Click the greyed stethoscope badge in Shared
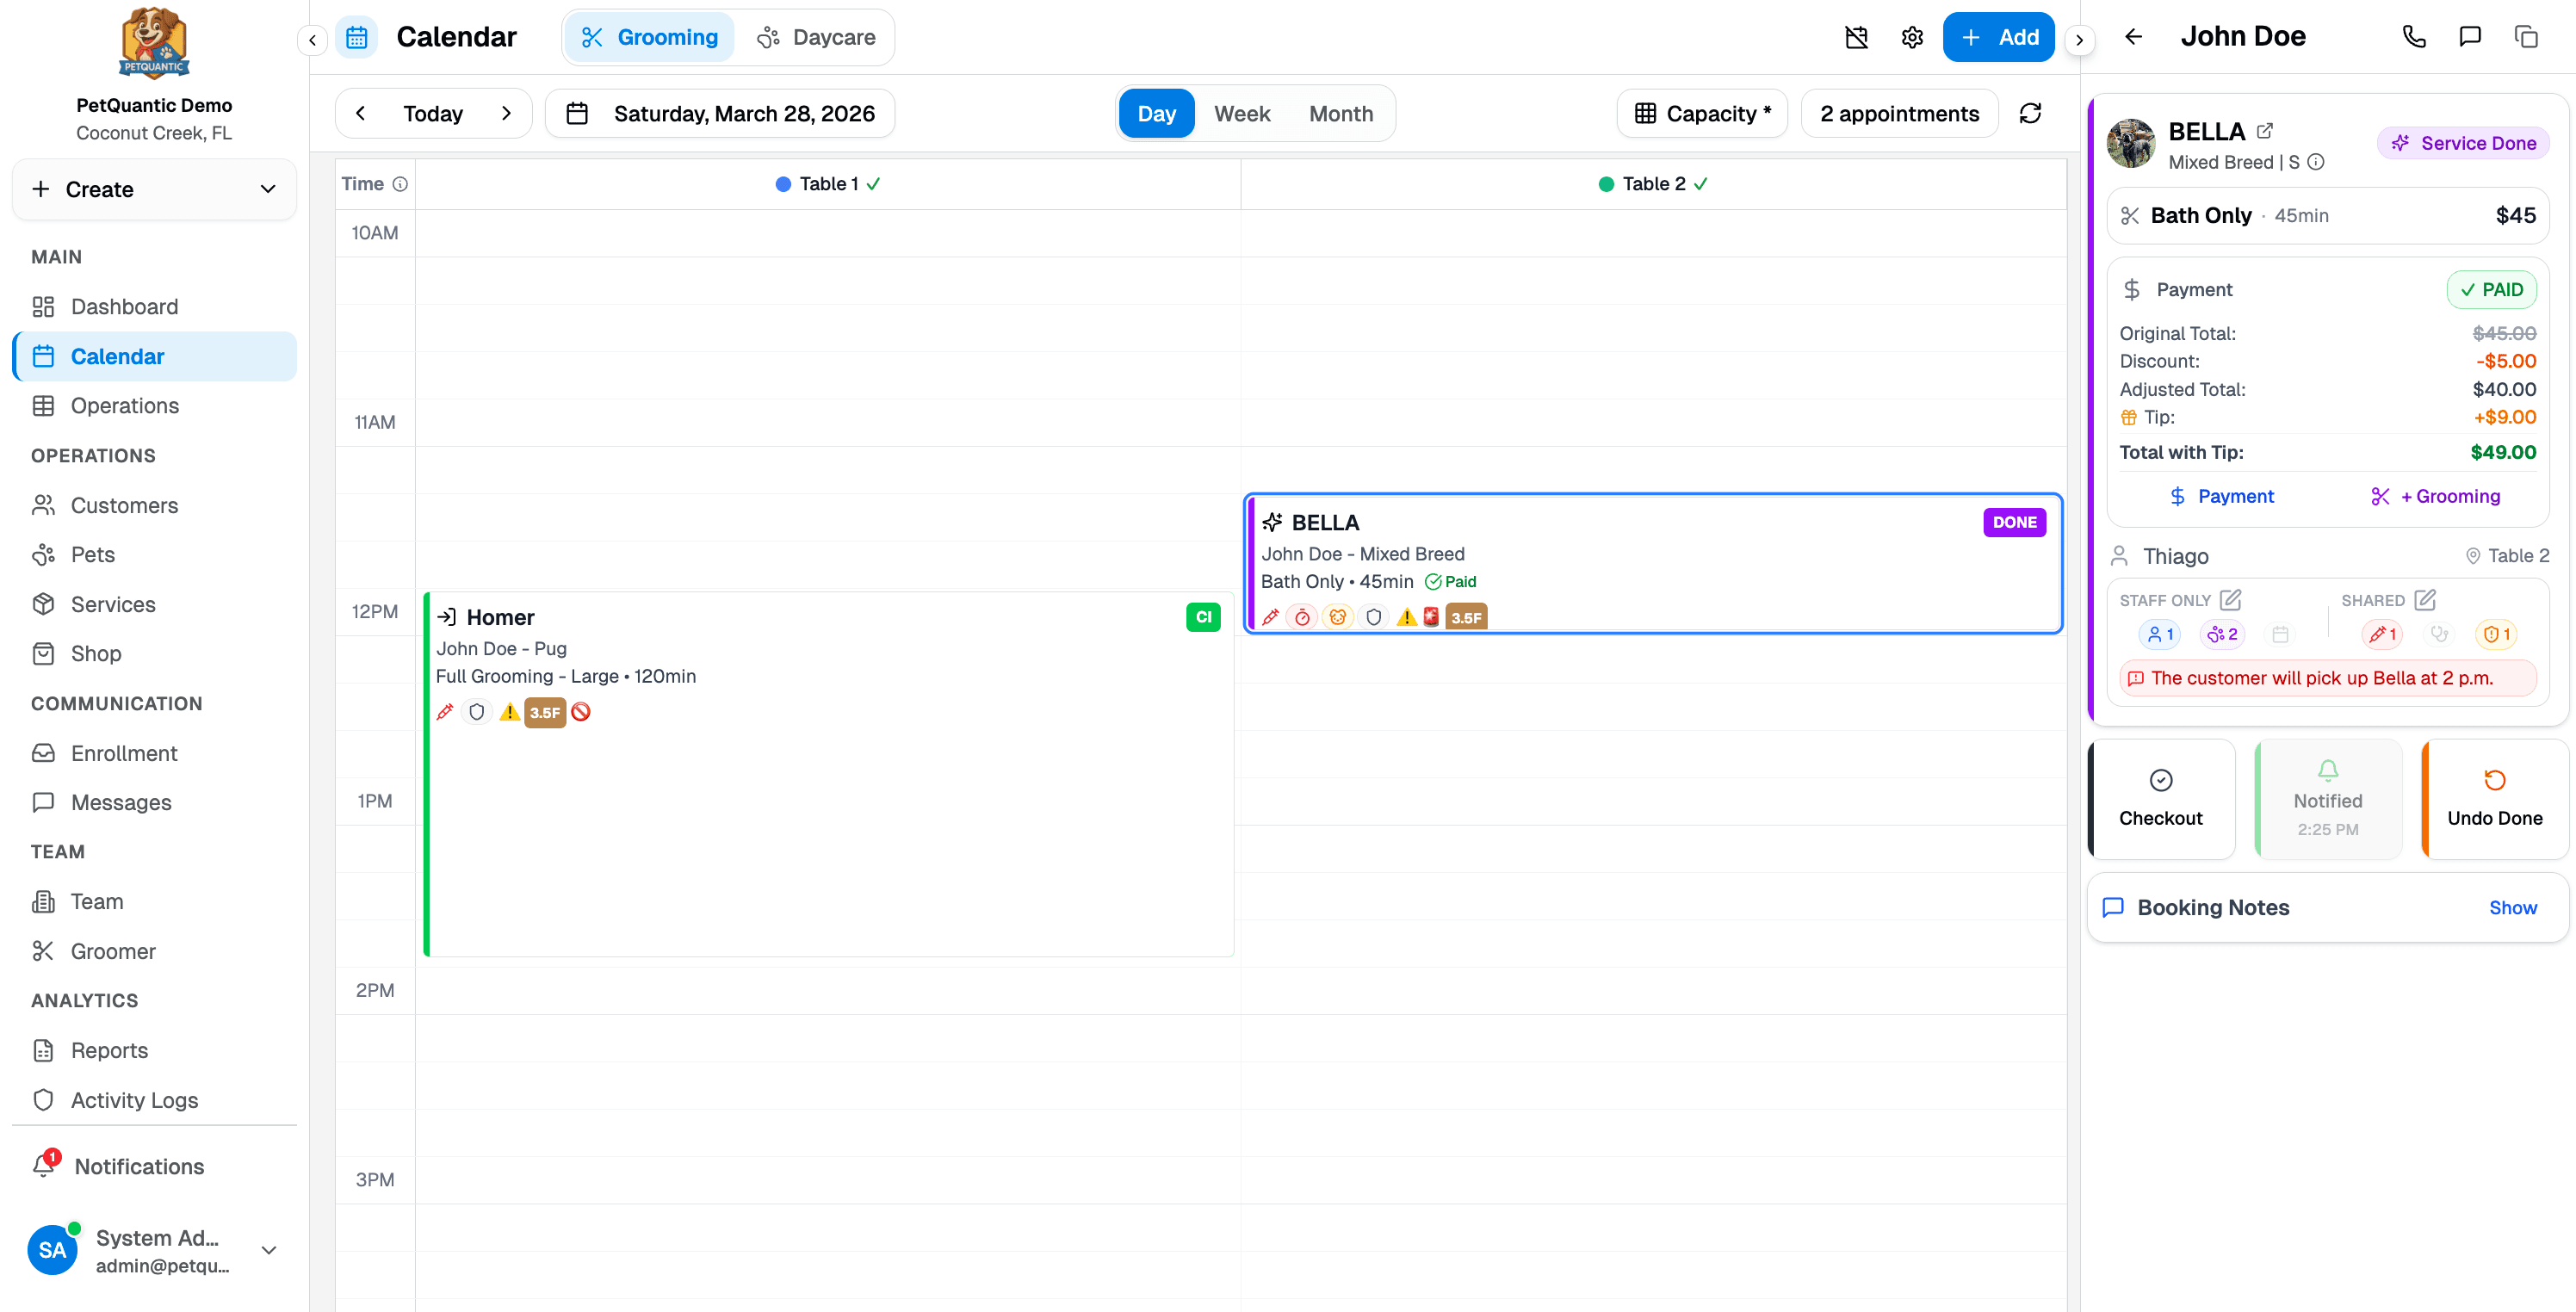The height and width of the screenshot is (1312, 2576). click(x=2440, y=634)
